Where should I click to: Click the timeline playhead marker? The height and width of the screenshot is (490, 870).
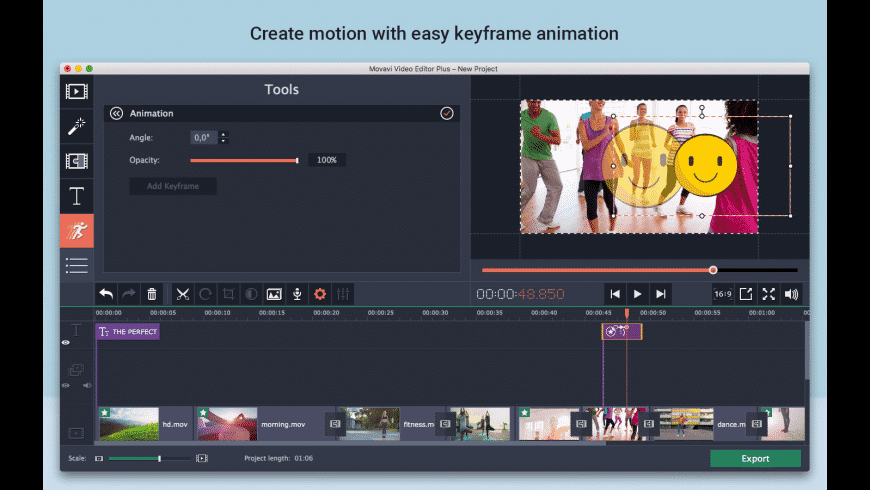click(x=627, y=314)
